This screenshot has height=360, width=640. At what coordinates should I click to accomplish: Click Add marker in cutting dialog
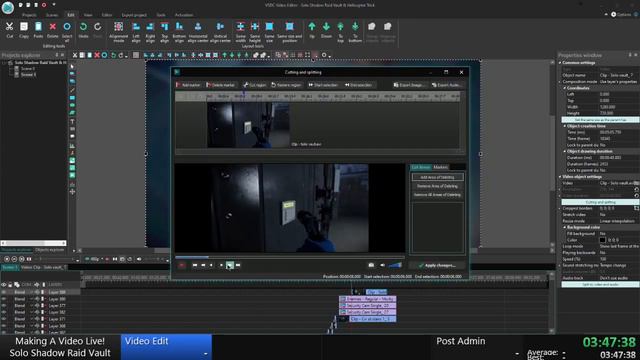pyautogui.click(x=188, y=85)
